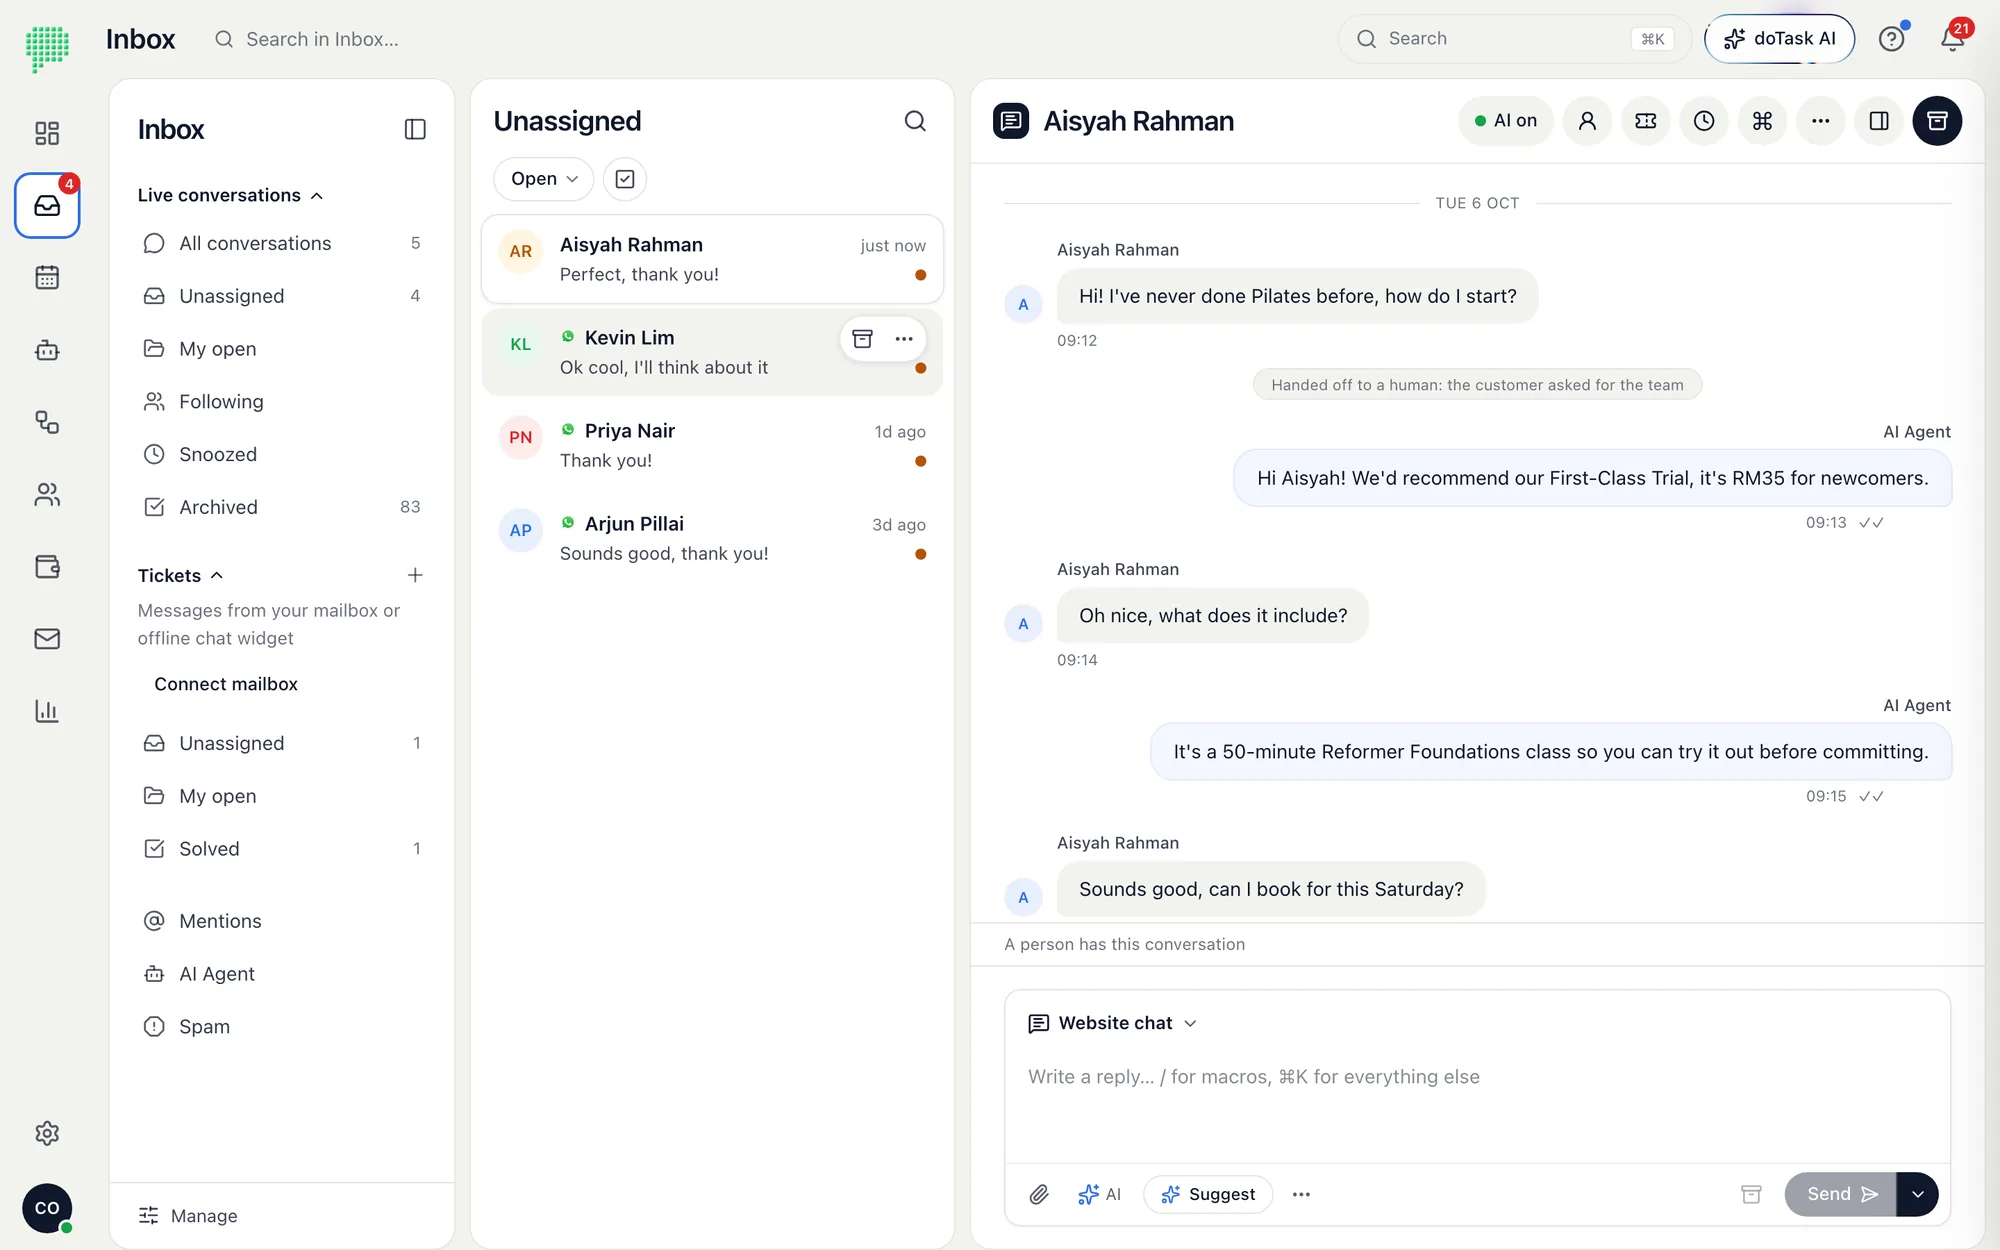The image size is (2000, 1250).
Task: Open the Open status filter dropdown
Action: click(543, 179)
